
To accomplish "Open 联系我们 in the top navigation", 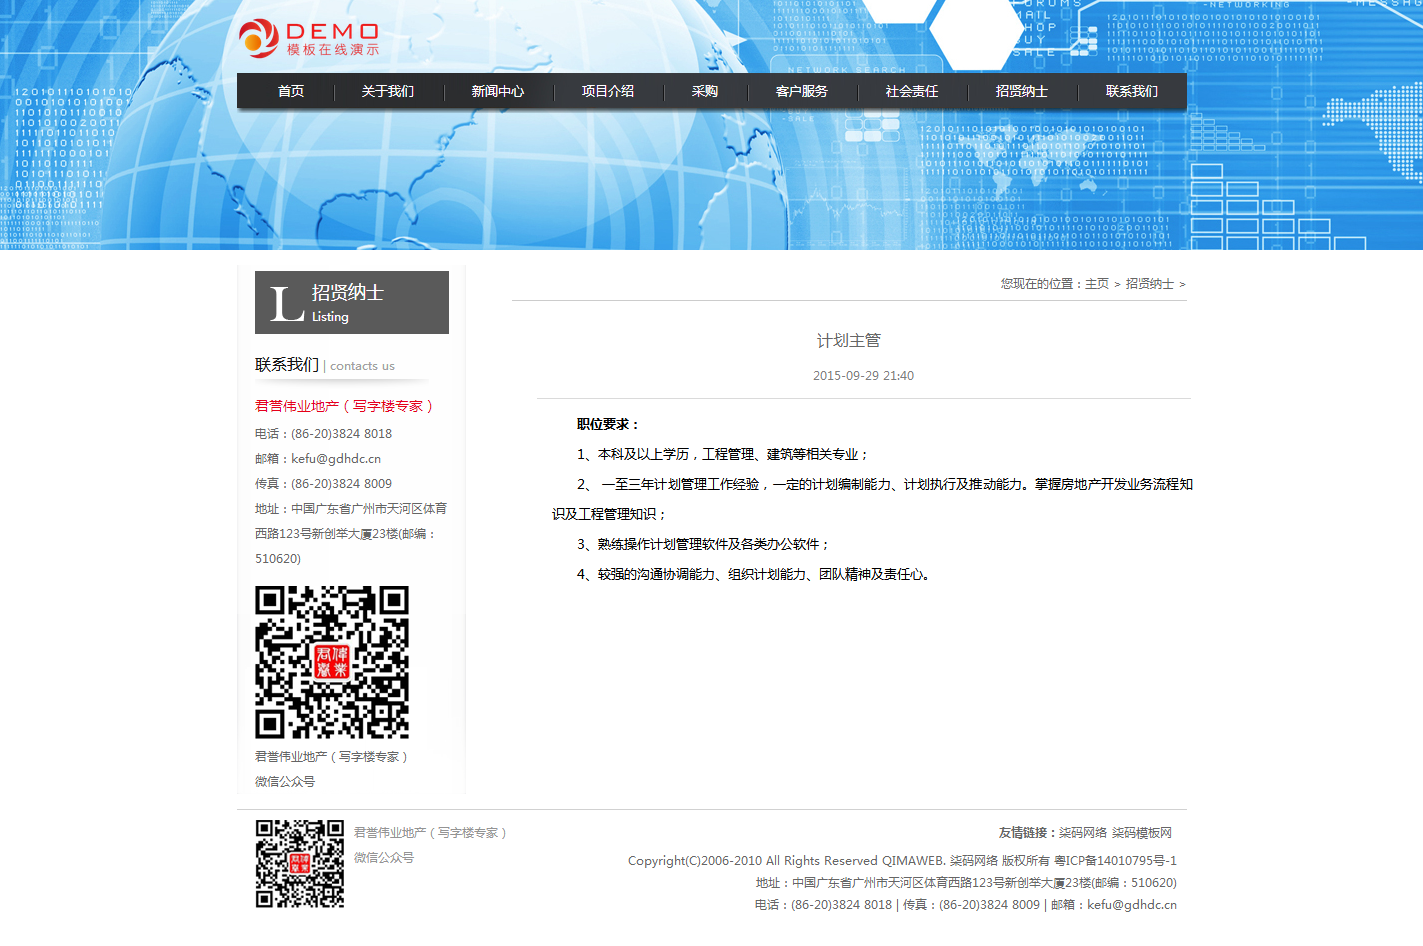I will [x=1131, y=91].
